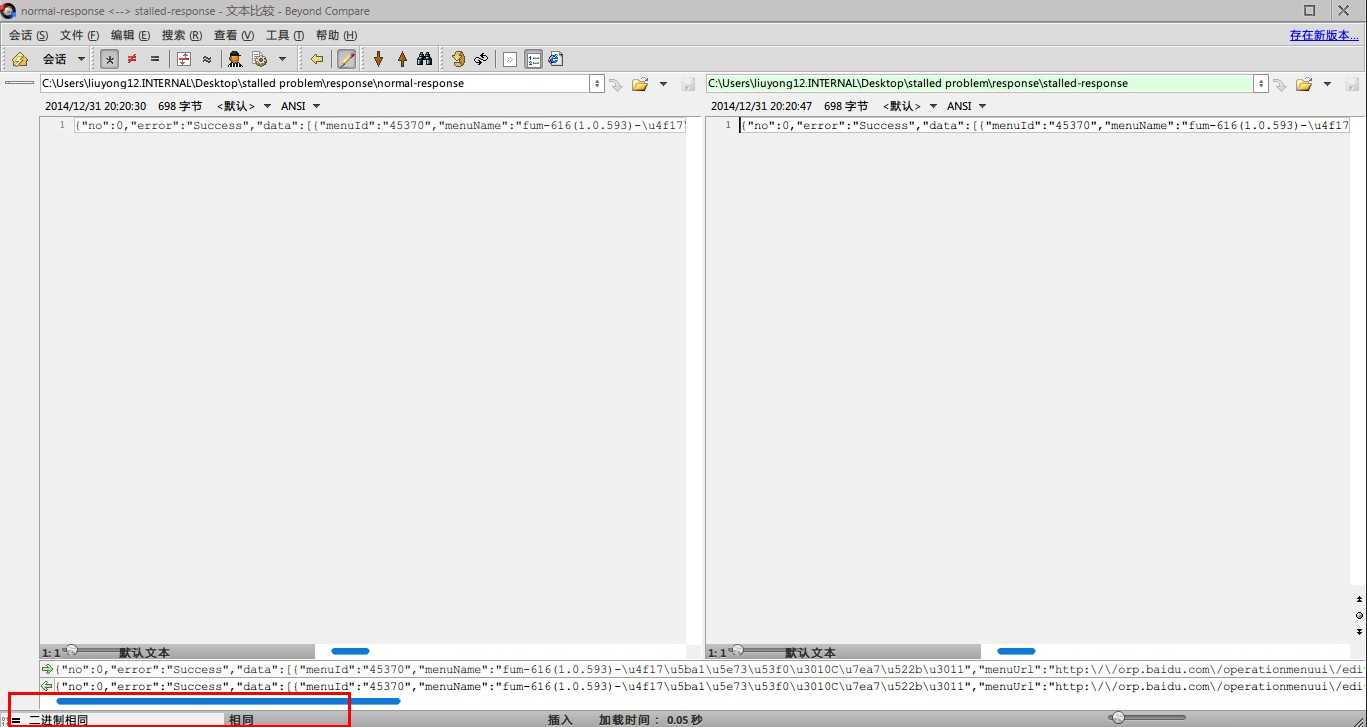Viewport: 1367px width, 727px height.
Task: Click left pane save icon
Action: click(x=688, y=85)
